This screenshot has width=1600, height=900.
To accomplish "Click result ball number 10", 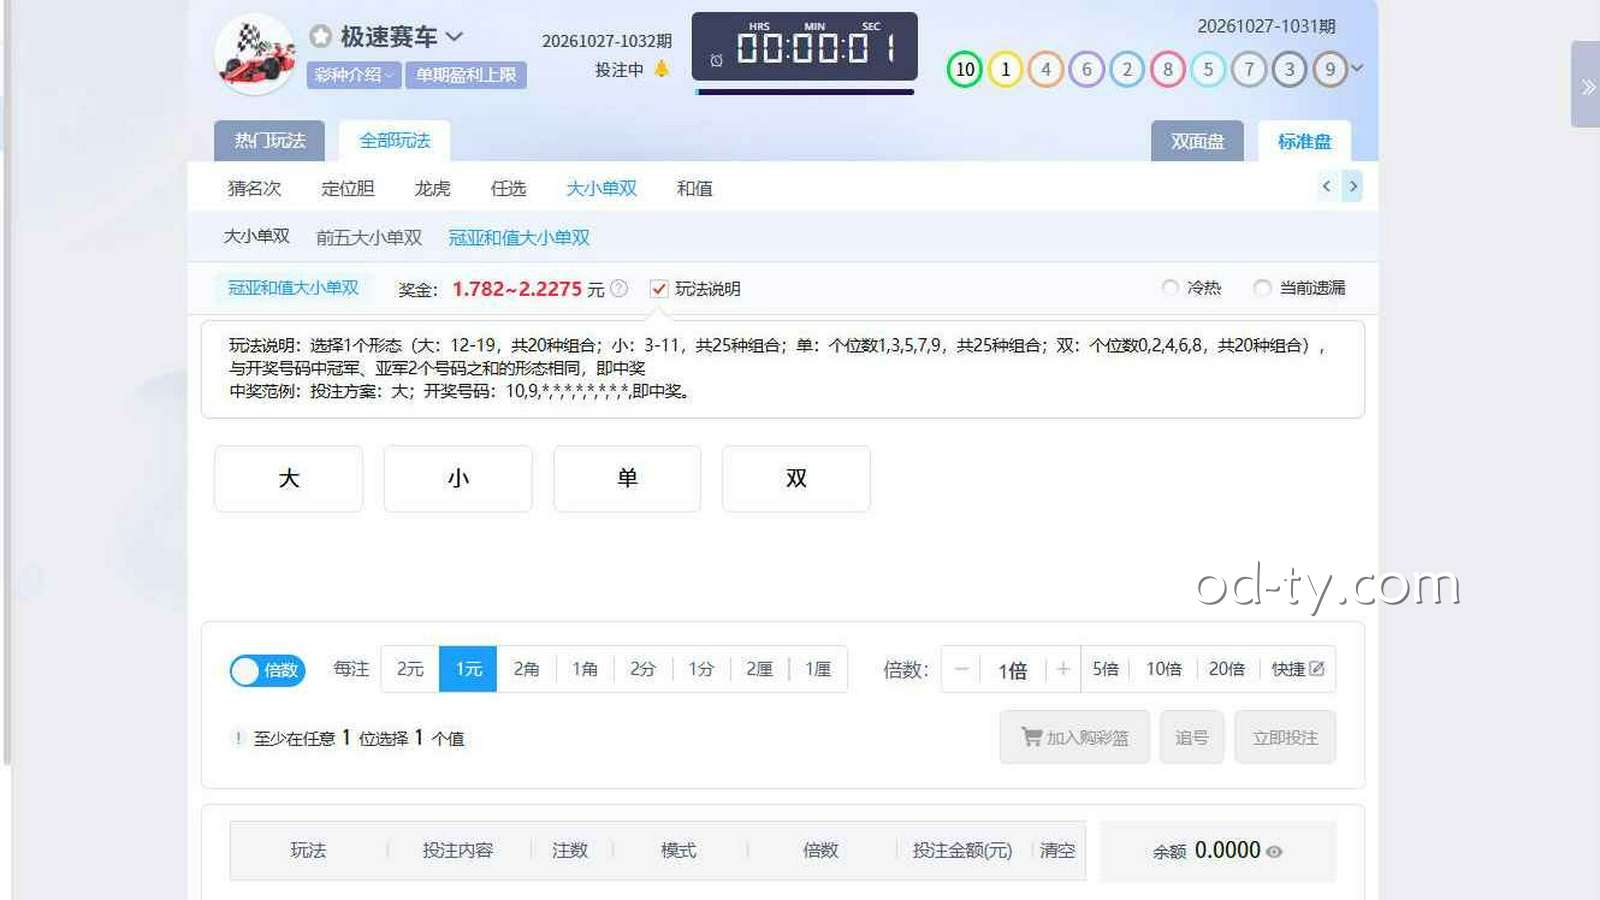I will click(965, 69).
